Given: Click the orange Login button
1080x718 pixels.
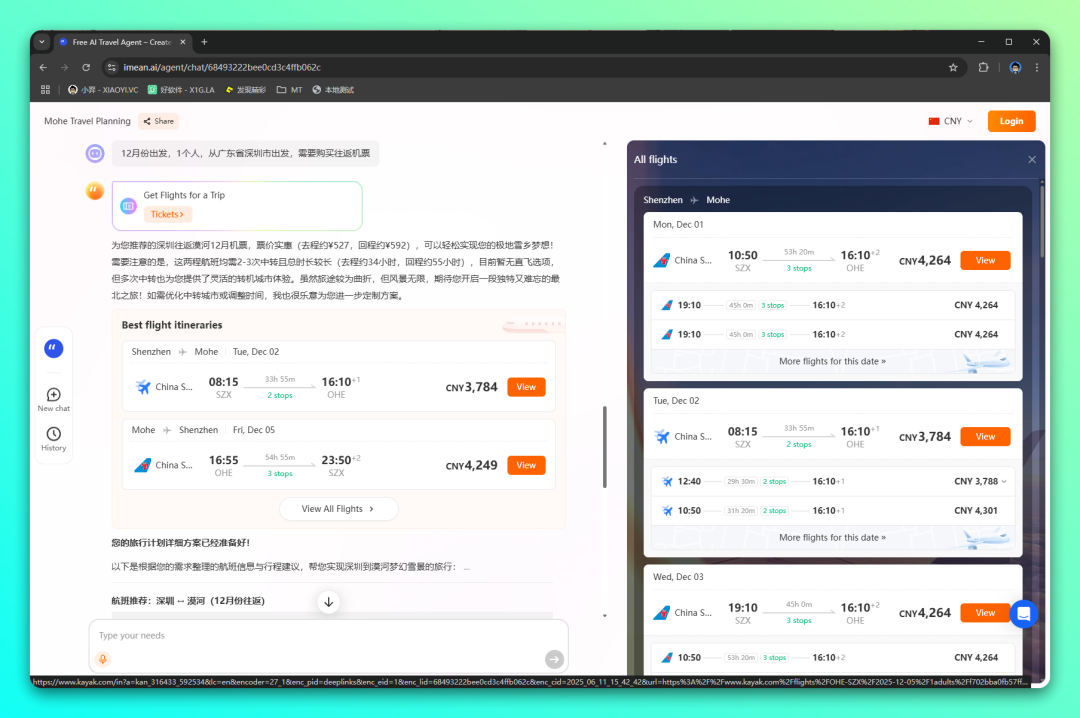Looking at the screenshot, I should pyautogui.click(x=1011, y=121).
